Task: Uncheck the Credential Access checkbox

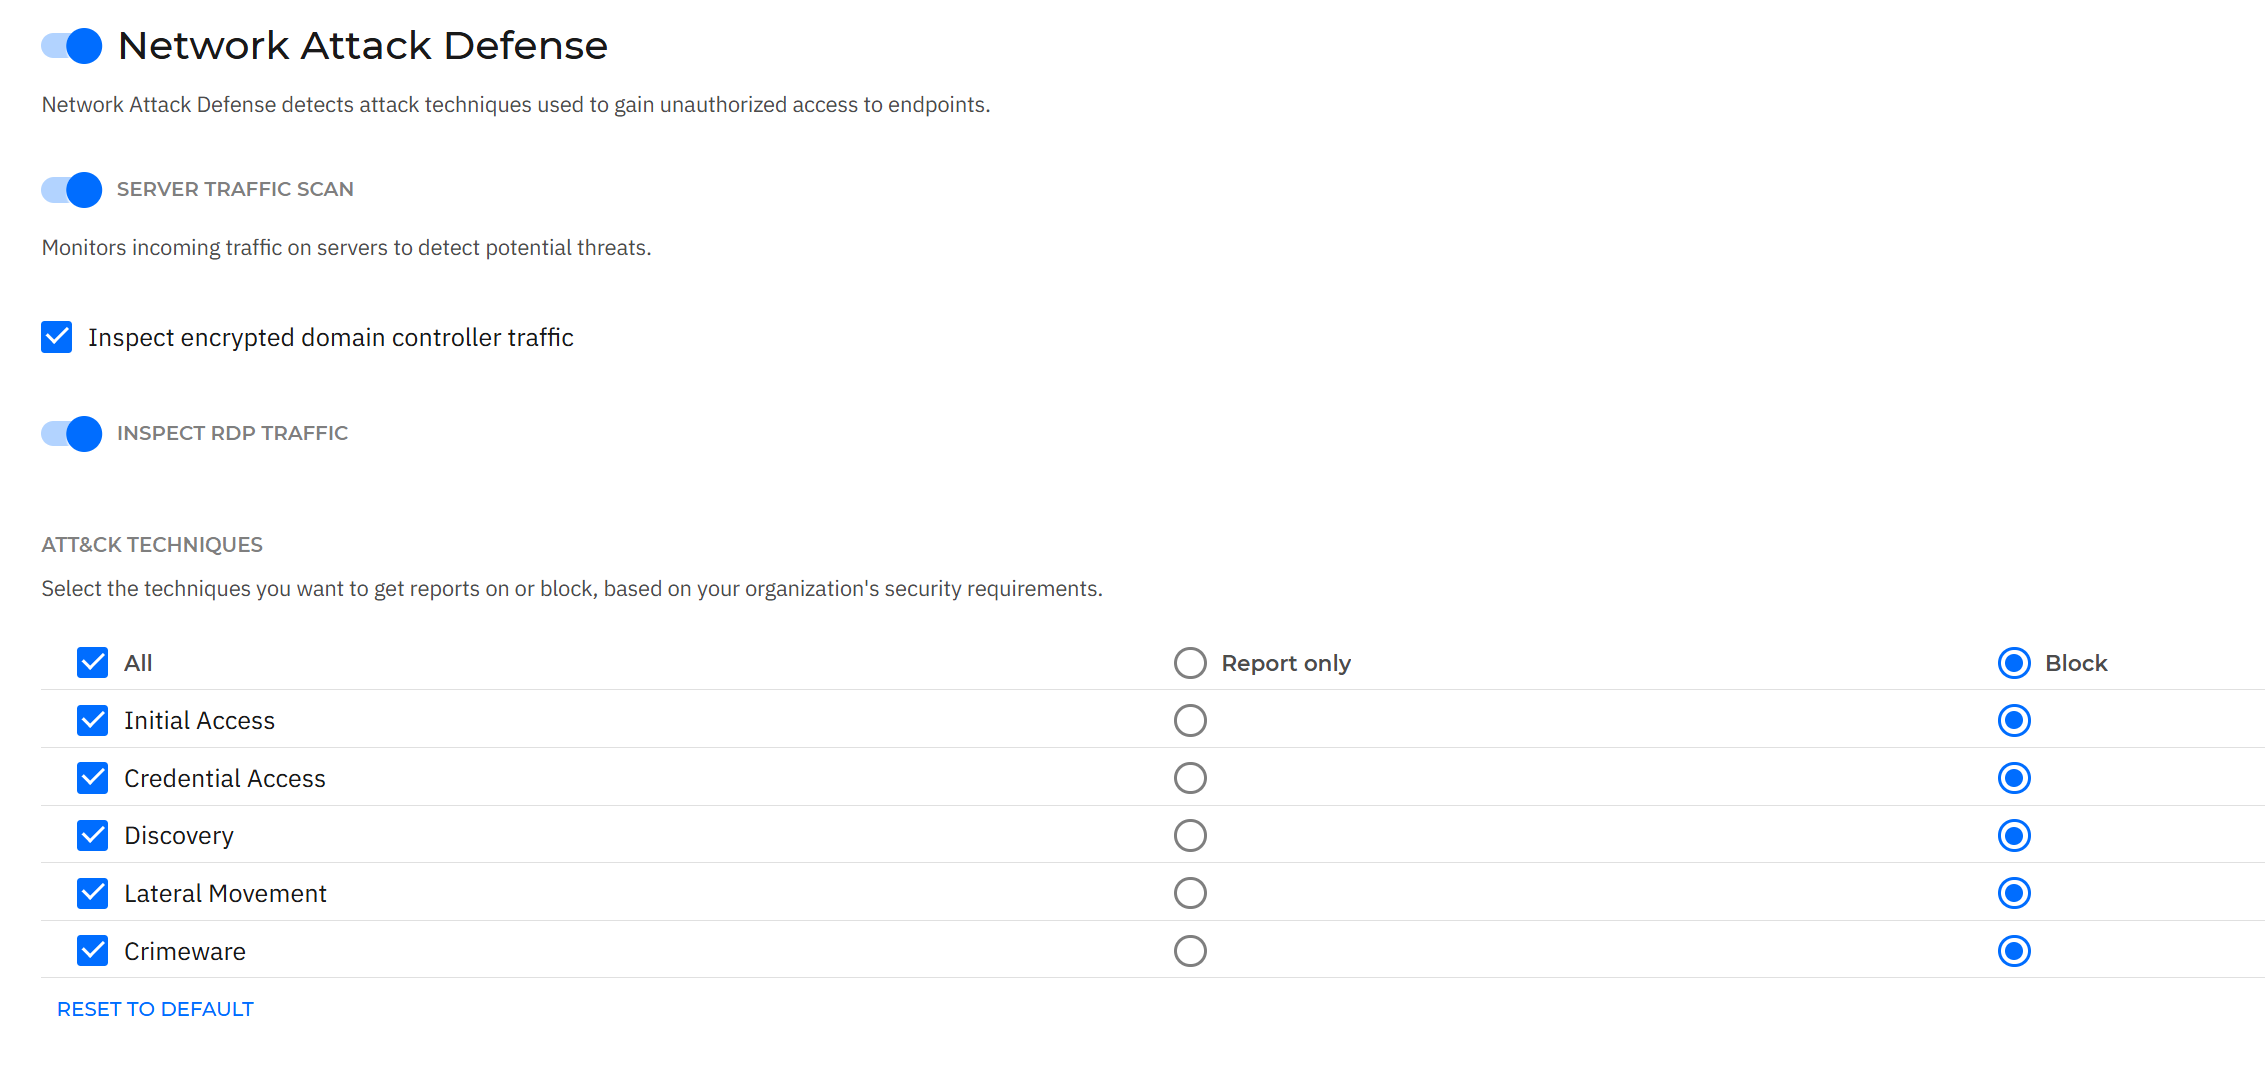Action: (93, 778)
